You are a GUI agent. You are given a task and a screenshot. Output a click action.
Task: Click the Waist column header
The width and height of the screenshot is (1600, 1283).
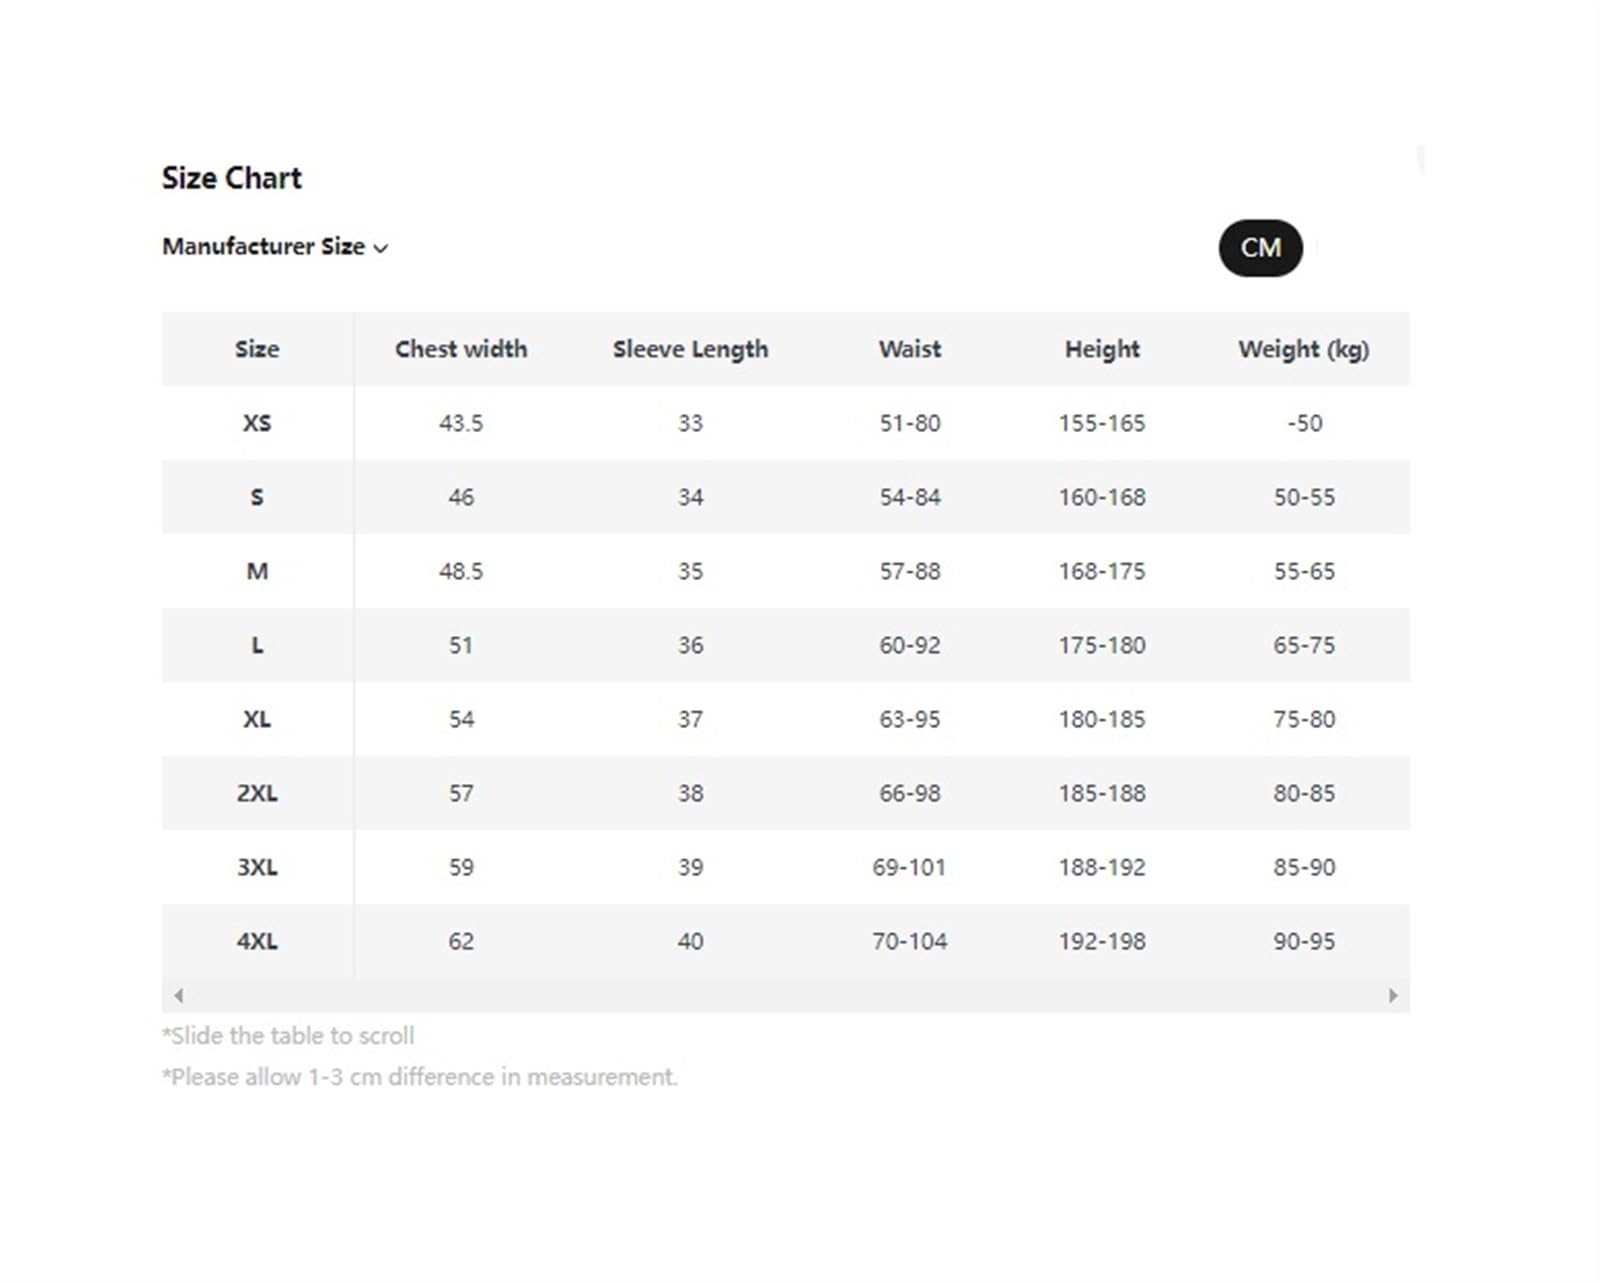pos(910,349)
